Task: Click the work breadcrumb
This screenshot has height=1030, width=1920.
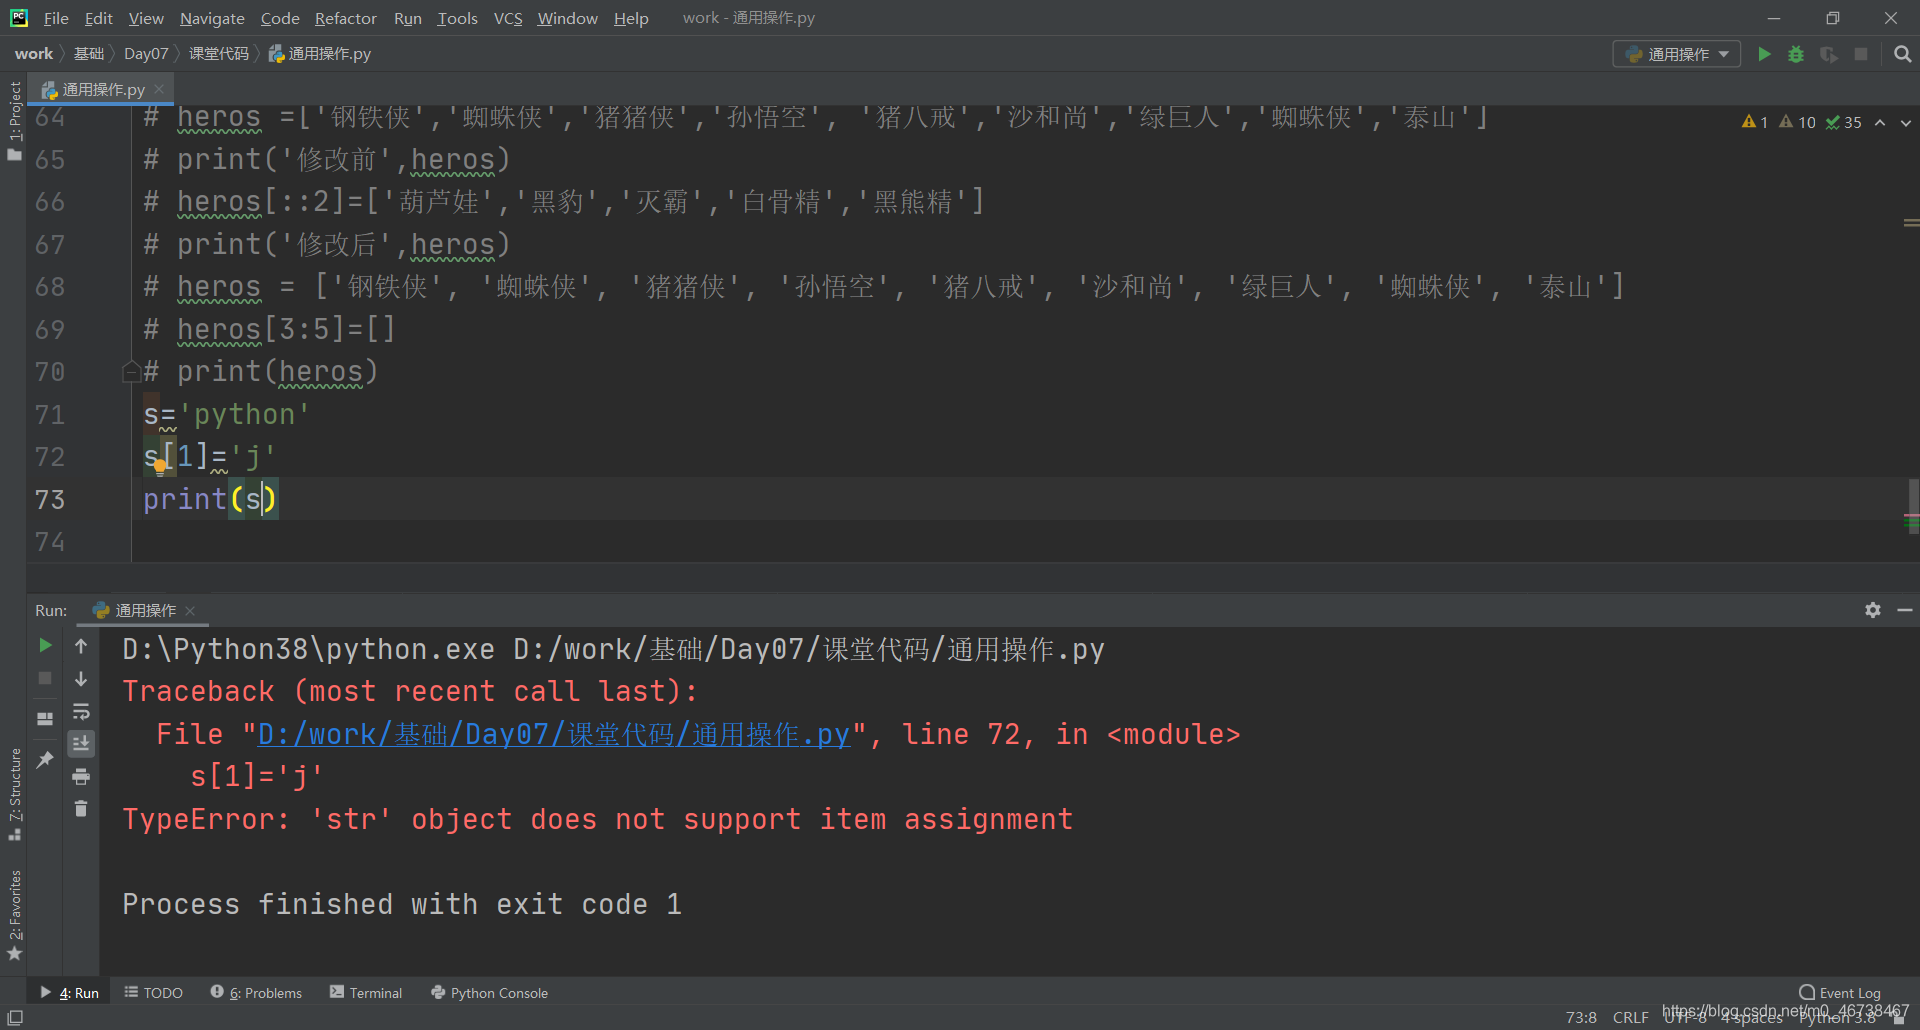Action: pos(34,54)
